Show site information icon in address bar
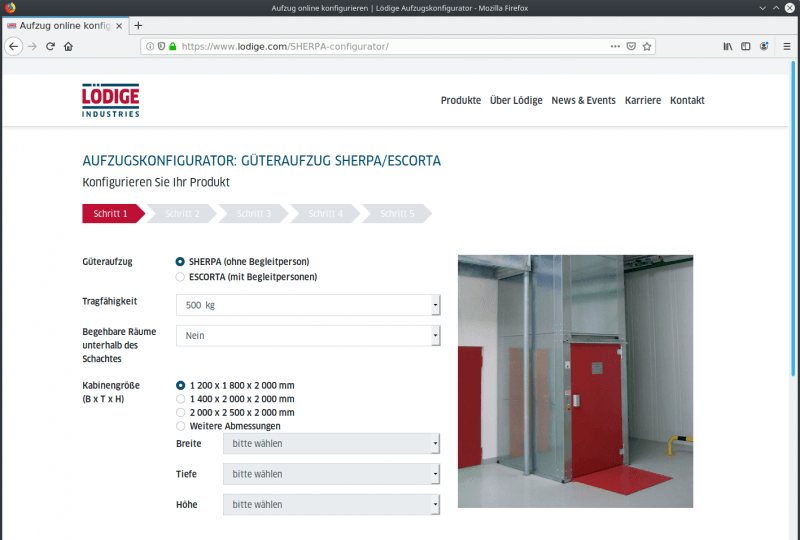This screenshot has height=540, width=800. [150, 46]
